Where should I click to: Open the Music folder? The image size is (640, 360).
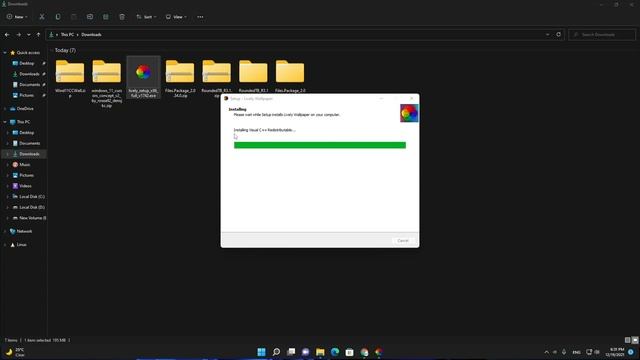[x=24, y=164]
